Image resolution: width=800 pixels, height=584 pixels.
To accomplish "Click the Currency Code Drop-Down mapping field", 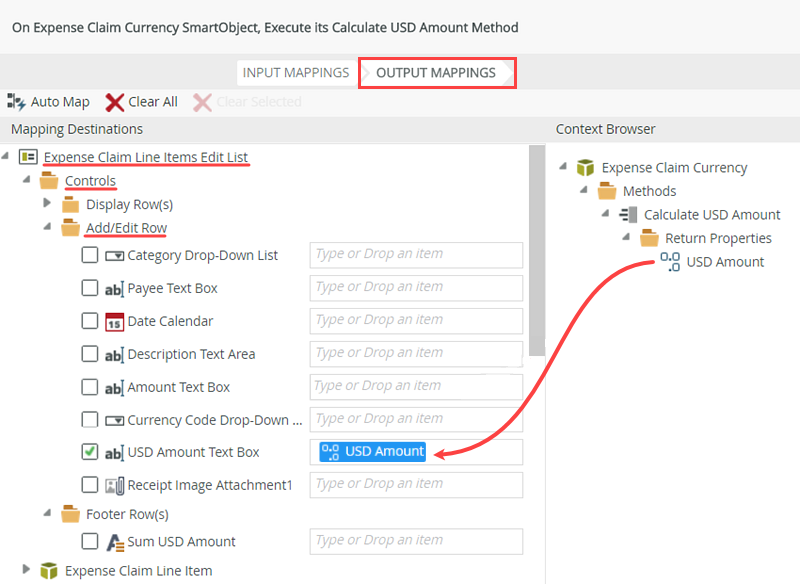I will pos(416,419).
